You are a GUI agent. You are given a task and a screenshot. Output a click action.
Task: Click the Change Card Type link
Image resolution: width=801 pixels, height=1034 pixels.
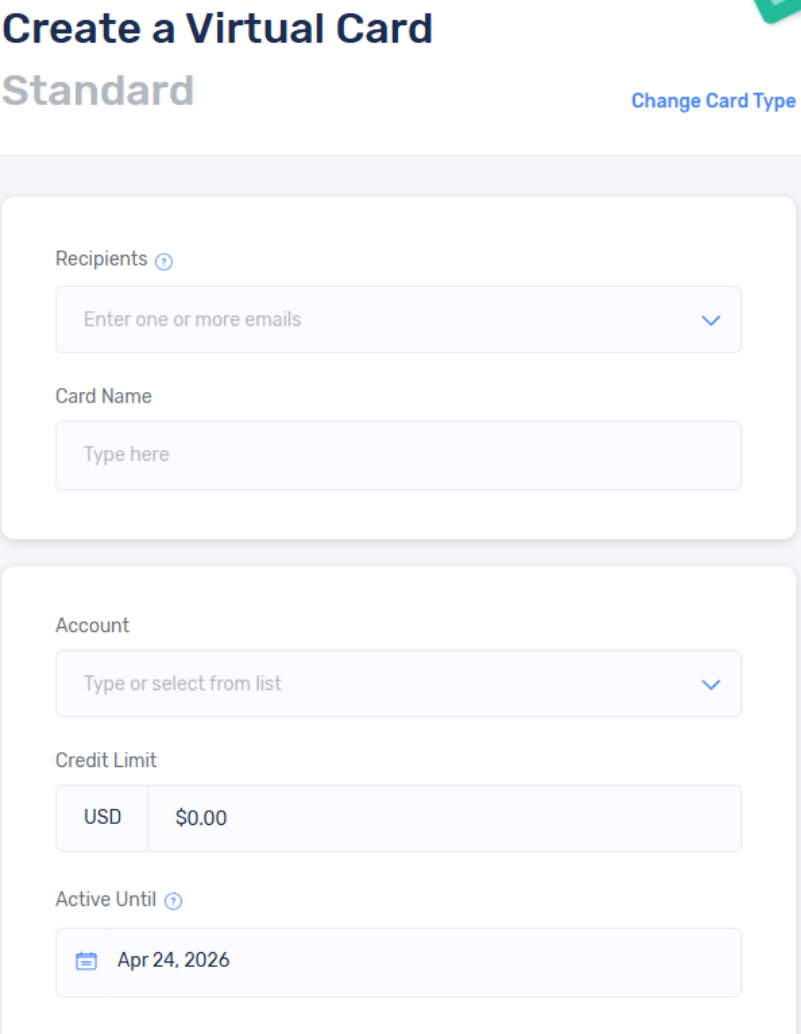[x=713, y=101]
